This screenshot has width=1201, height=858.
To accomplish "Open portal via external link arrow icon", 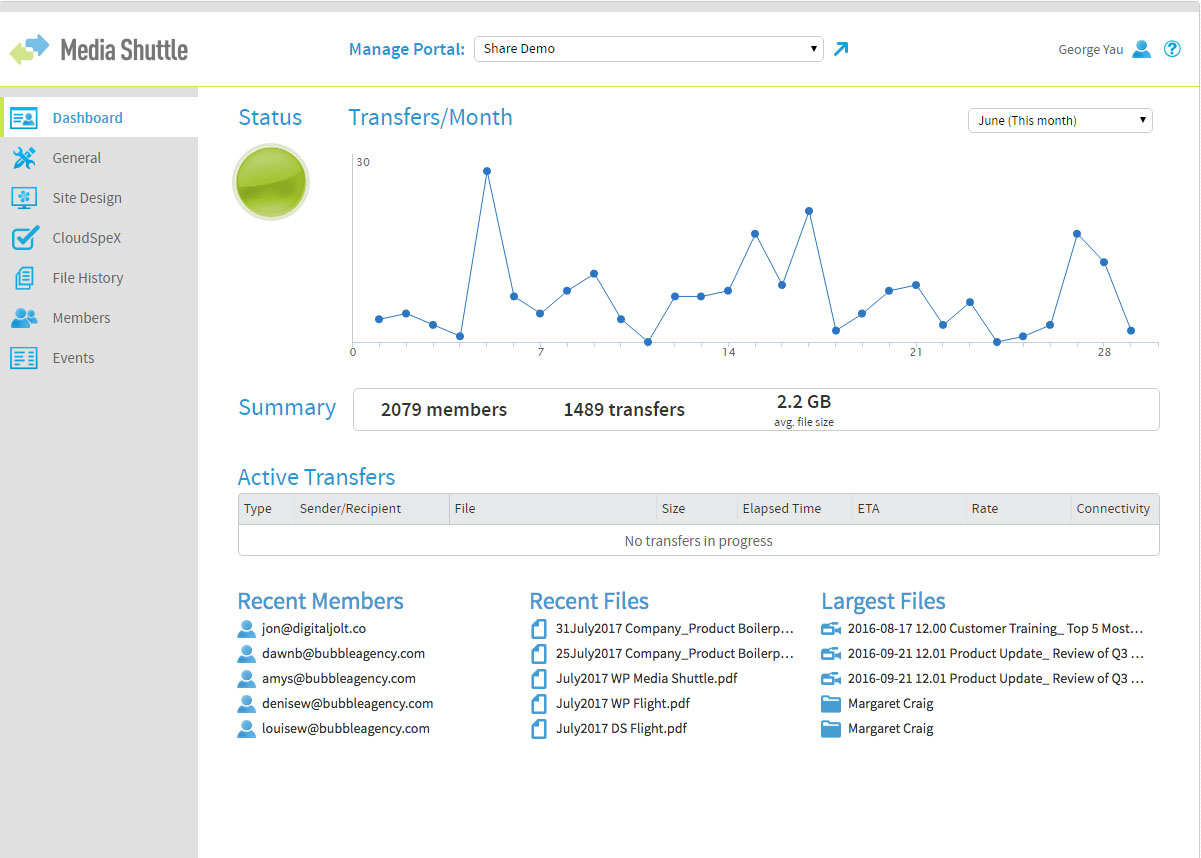I will click(841, 49).
